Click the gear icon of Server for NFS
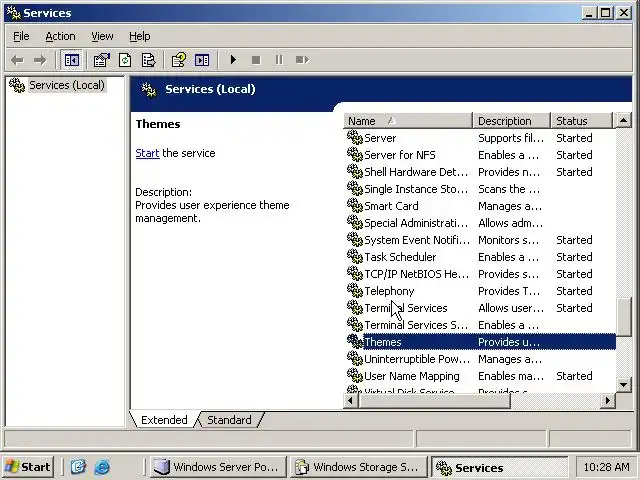Screen dimensions: 640x480 point(355,155)
